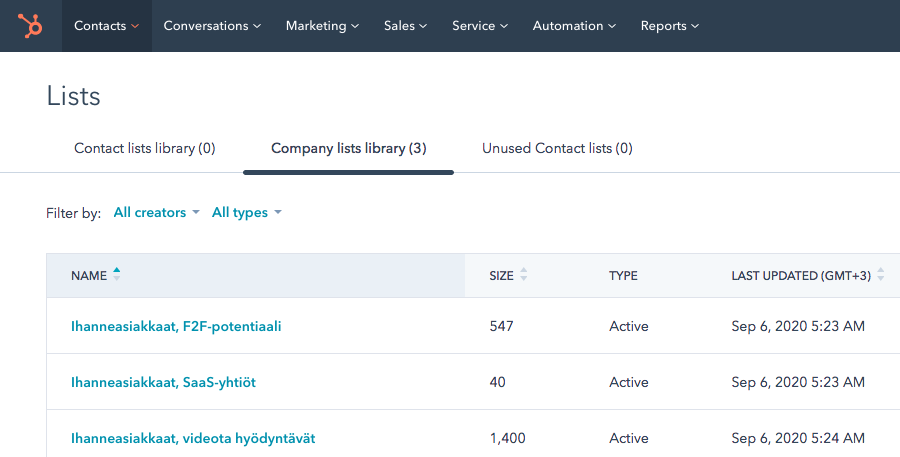Screen dimensions: 900x457
Task: Expand the Conversations menu
Action: click(212, 26)
